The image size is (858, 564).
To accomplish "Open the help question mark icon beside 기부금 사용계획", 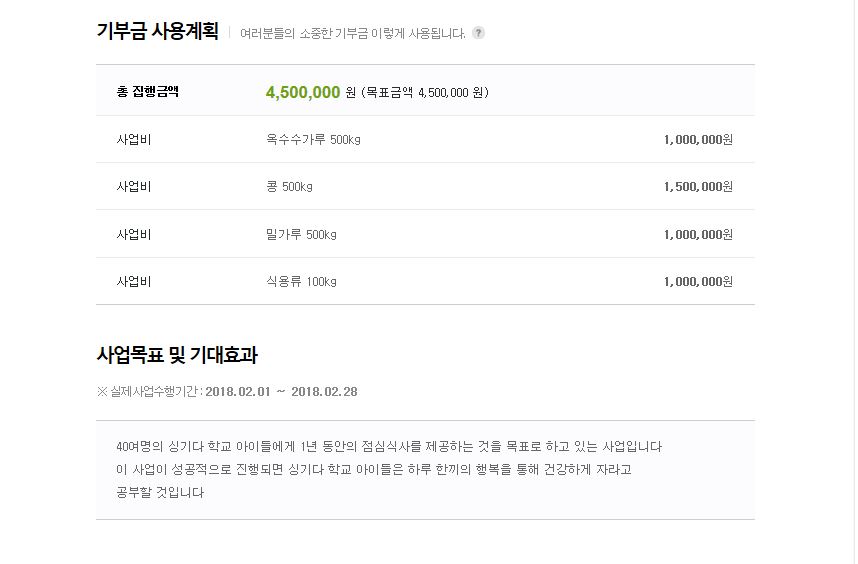I will pos(478,33).
